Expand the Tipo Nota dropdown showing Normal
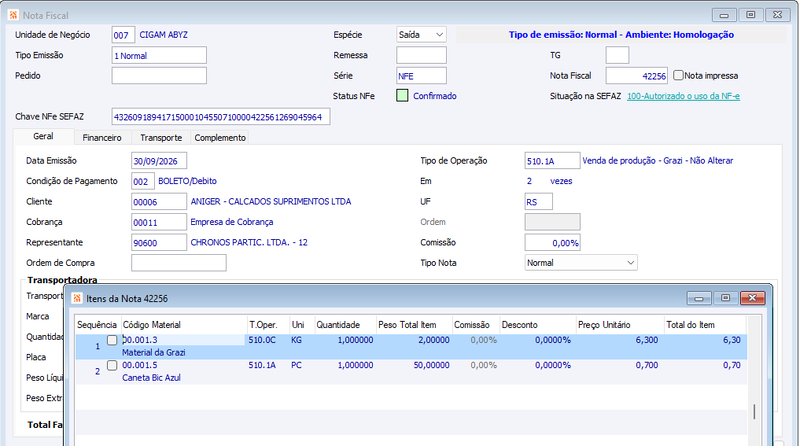Viewport: 800px width, 446px height. [581, 263]
